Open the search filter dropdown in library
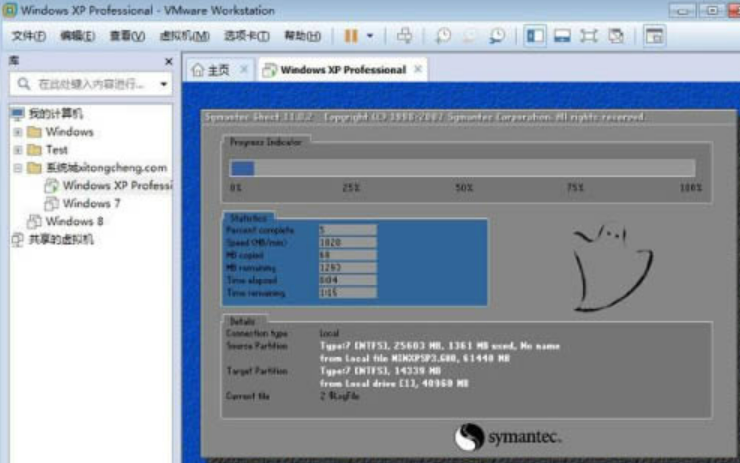Image resolution: width=740 pixels, height=463 pixels. [164, 85]
